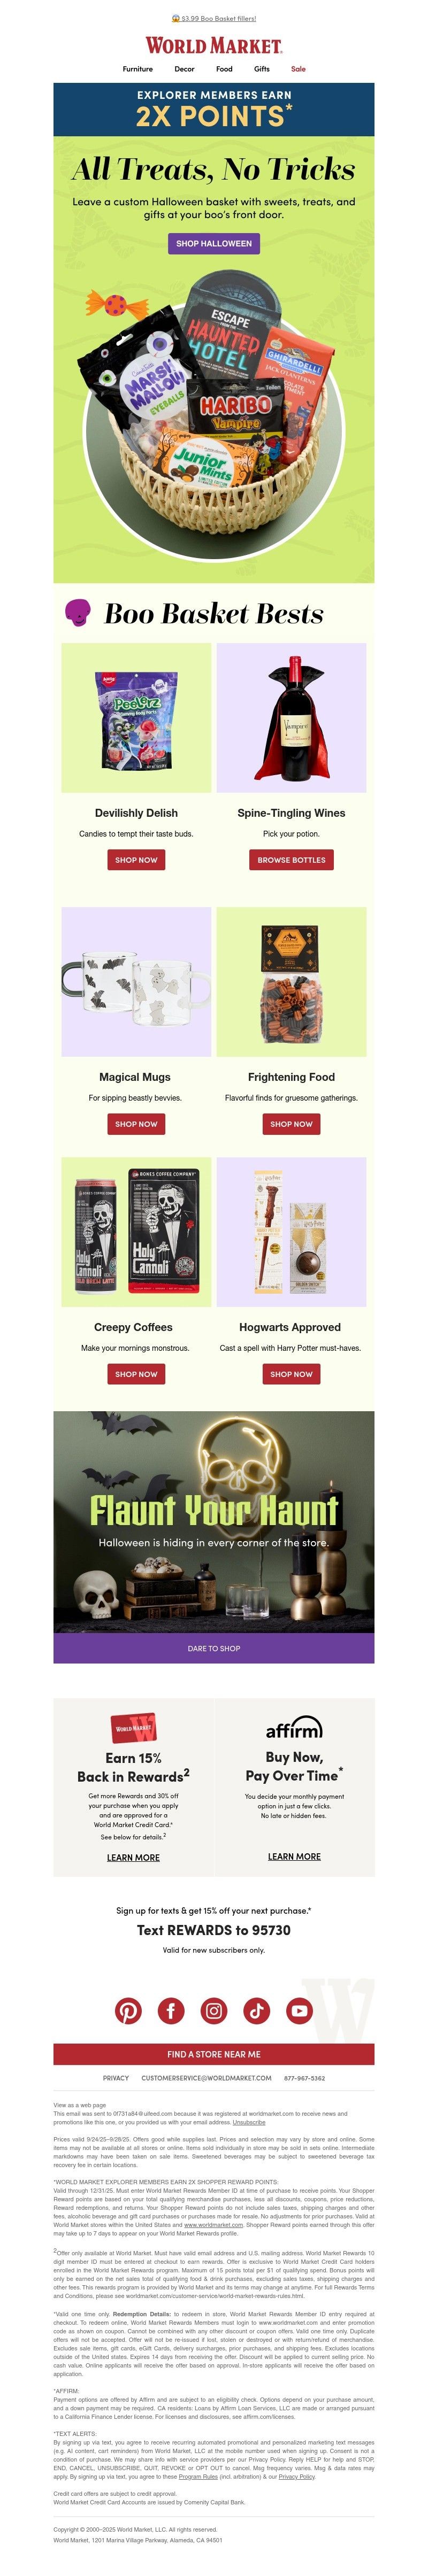This screenshot has width=428, height=2576.
Task: Click the World Market credit card icon
Action: point(133,1727)
